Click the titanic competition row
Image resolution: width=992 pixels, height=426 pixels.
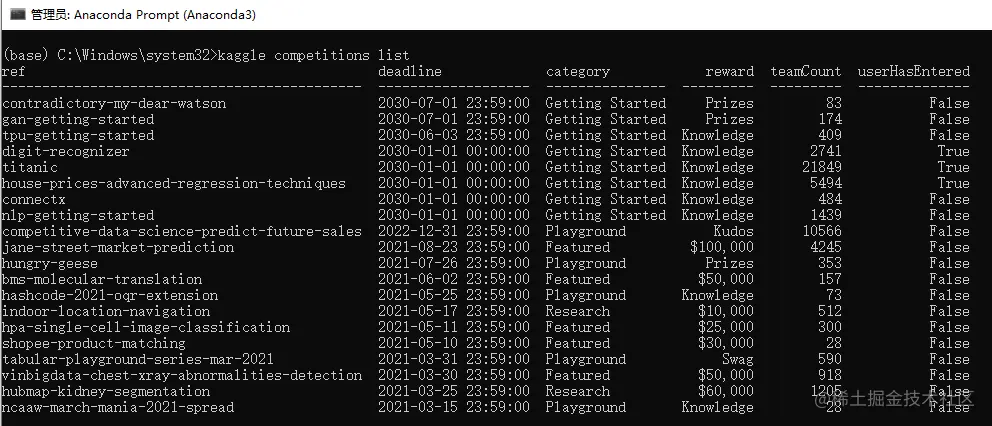pos(485,167)
